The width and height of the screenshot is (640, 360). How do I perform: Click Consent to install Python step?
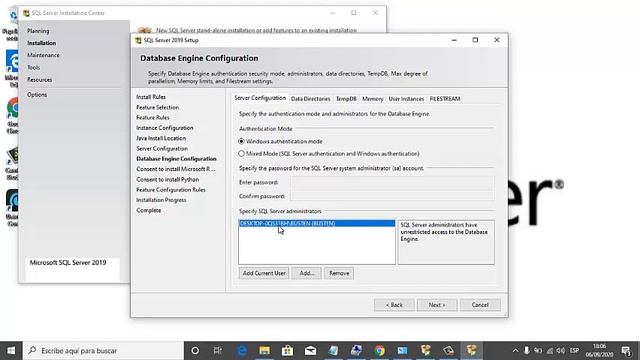point(168,180)
